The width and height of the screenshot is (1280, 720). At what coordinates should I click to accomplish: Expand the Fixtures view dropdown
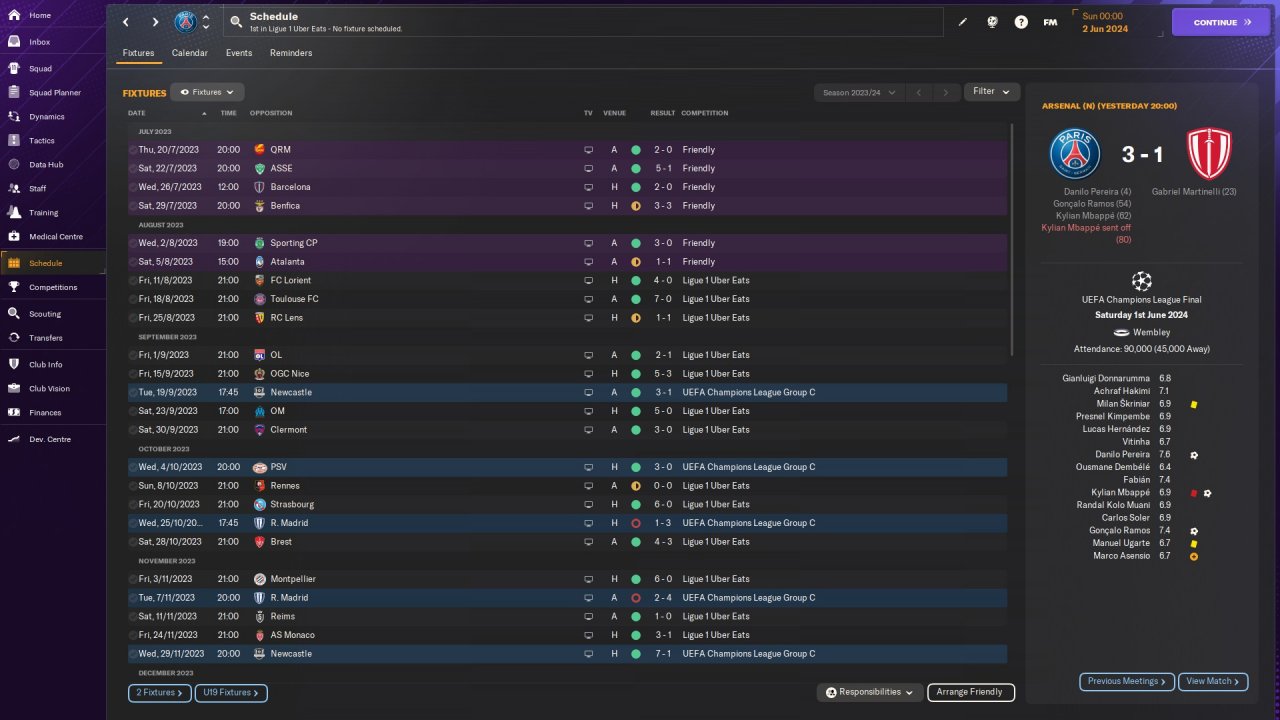point(207,92)
